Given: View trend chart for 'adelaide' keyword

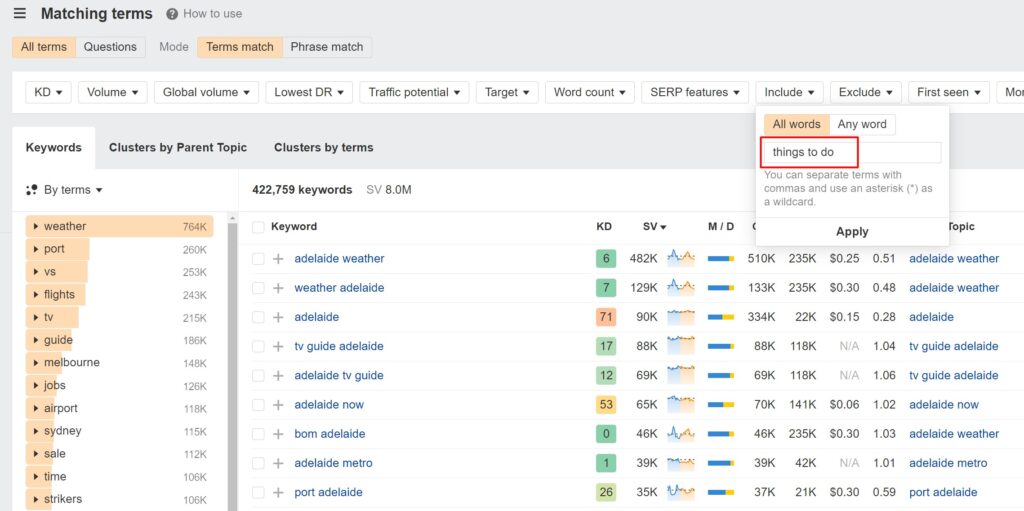Looking at the screenshot, I should 680,317.
